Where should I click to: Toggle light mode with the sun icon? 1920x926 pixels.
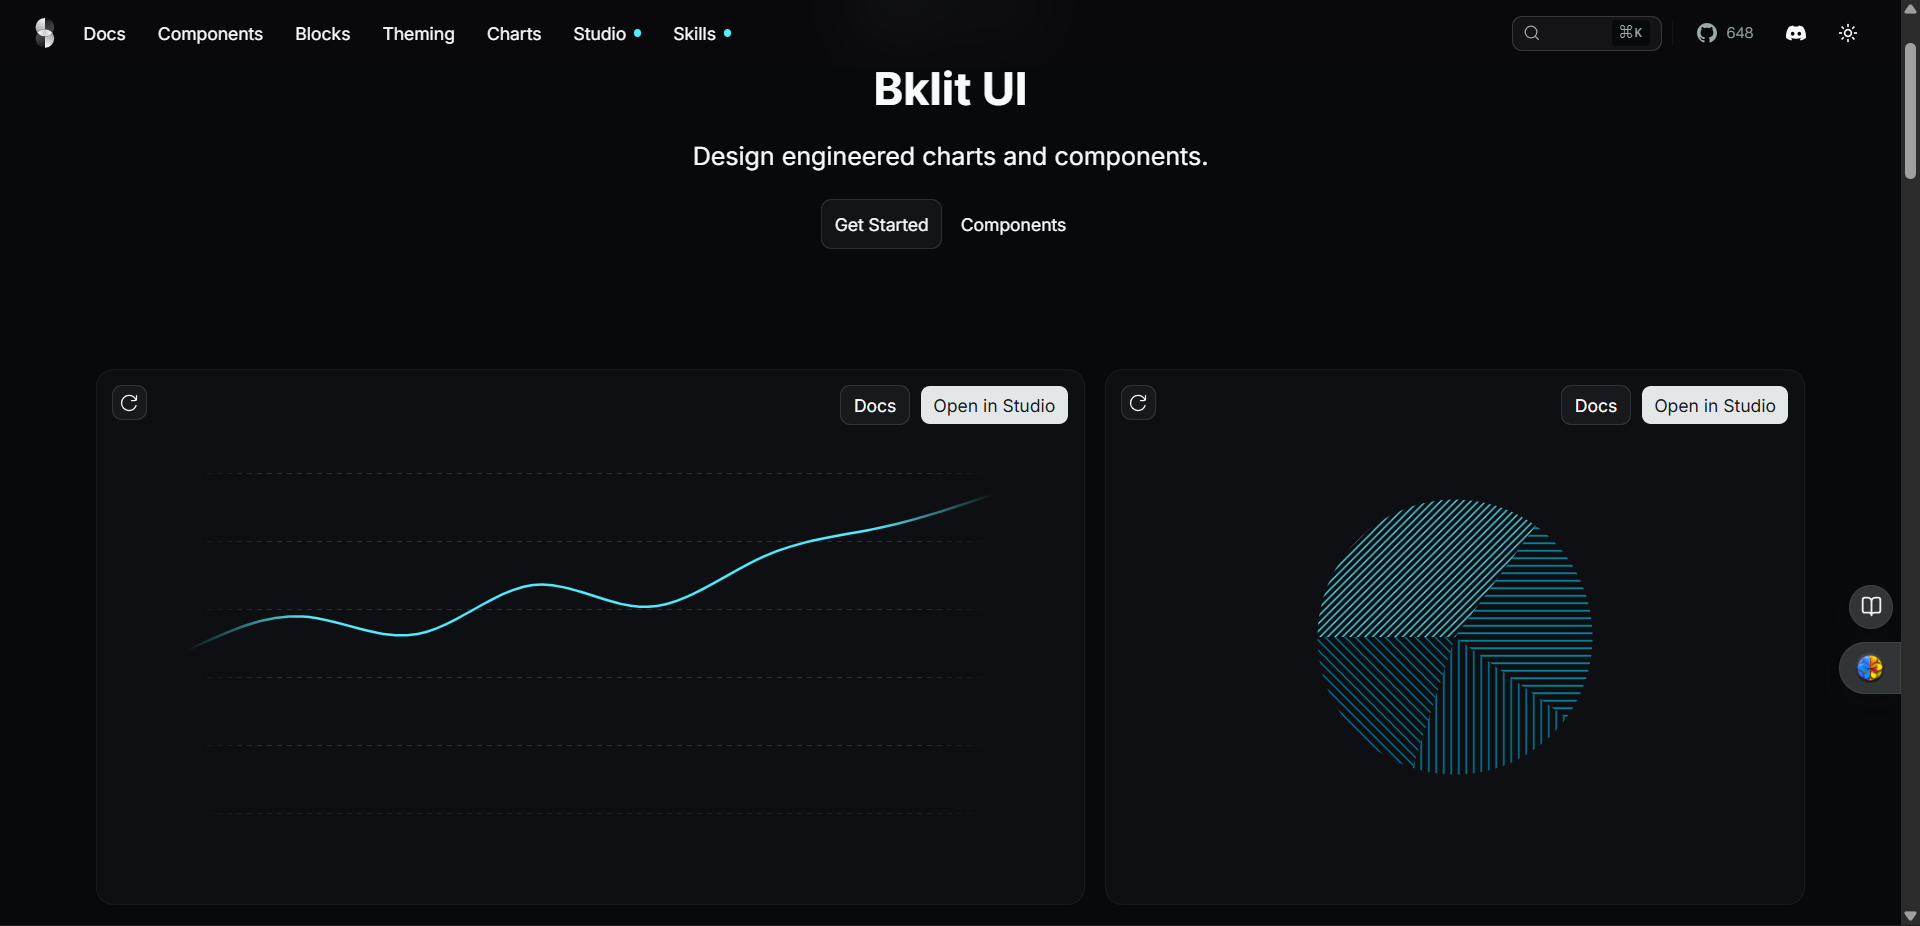(1848, 33)
